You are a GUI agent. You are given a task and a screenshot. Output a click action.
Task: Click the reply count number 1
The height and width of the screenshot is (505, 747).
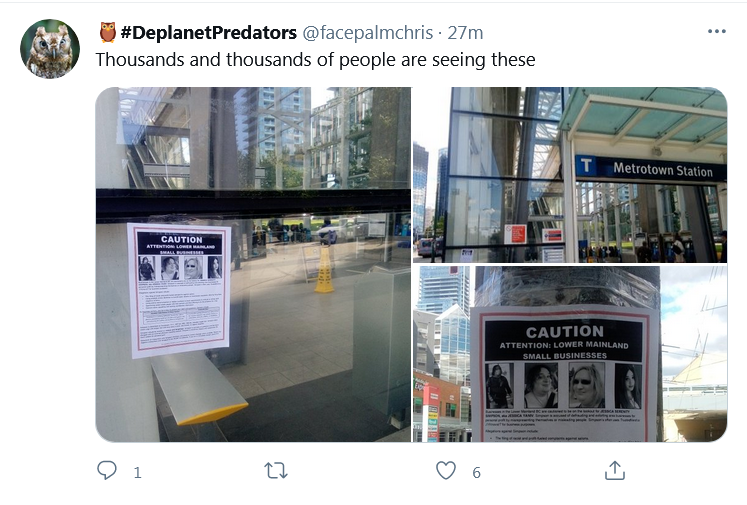[x=137, y=473]
